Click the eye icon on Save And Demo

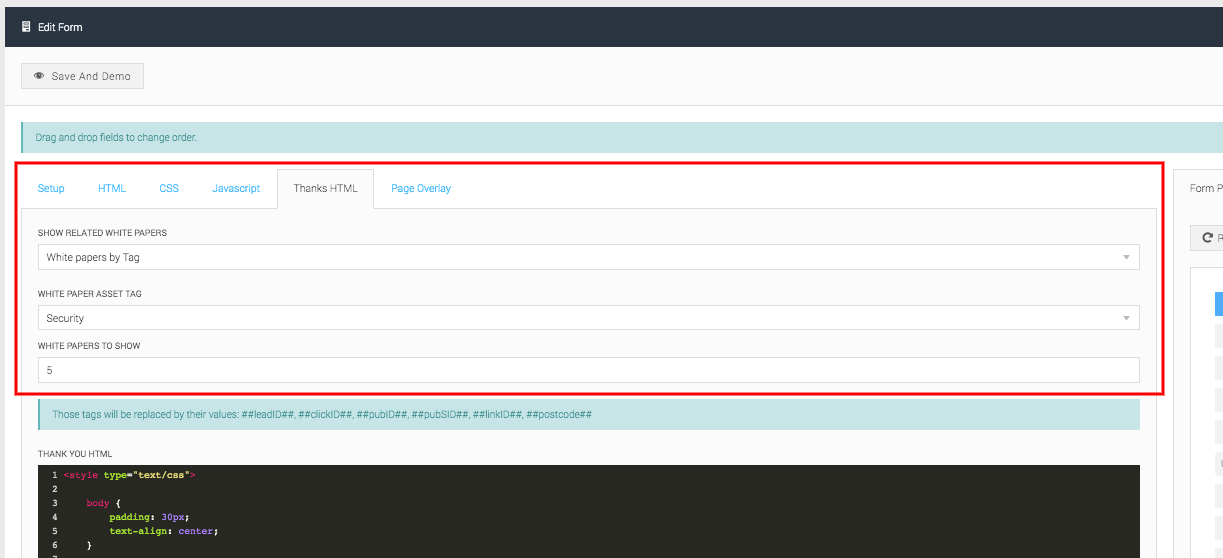(x=39, y=76)
